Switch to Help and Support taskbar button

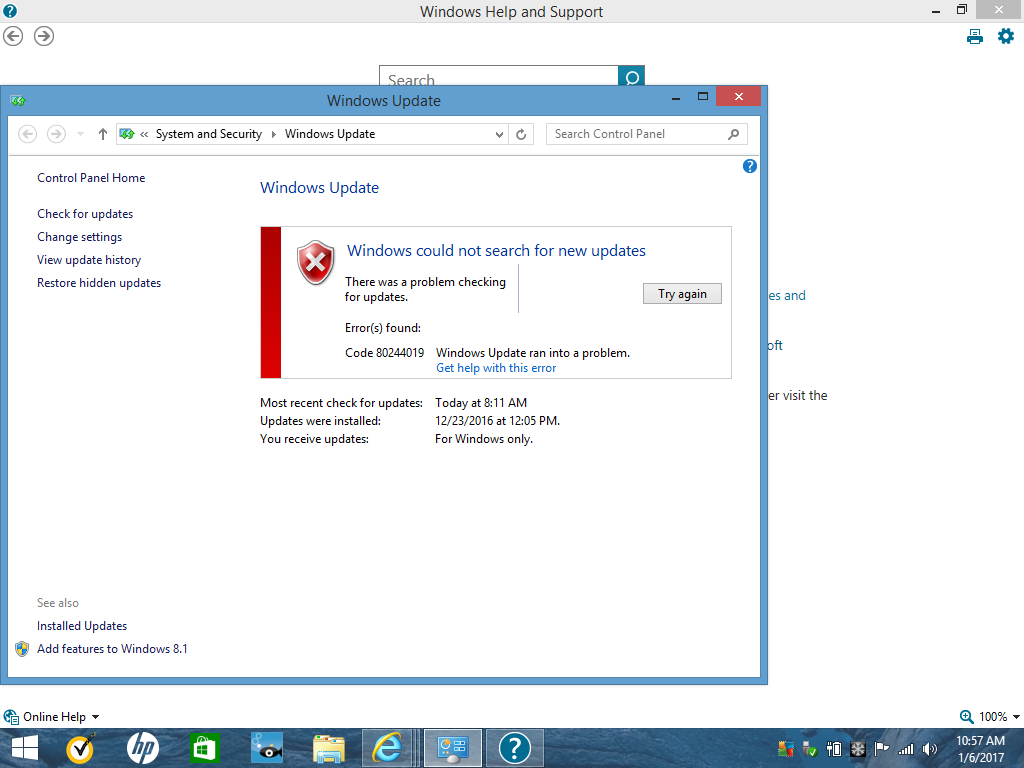[x=515, y=748]
